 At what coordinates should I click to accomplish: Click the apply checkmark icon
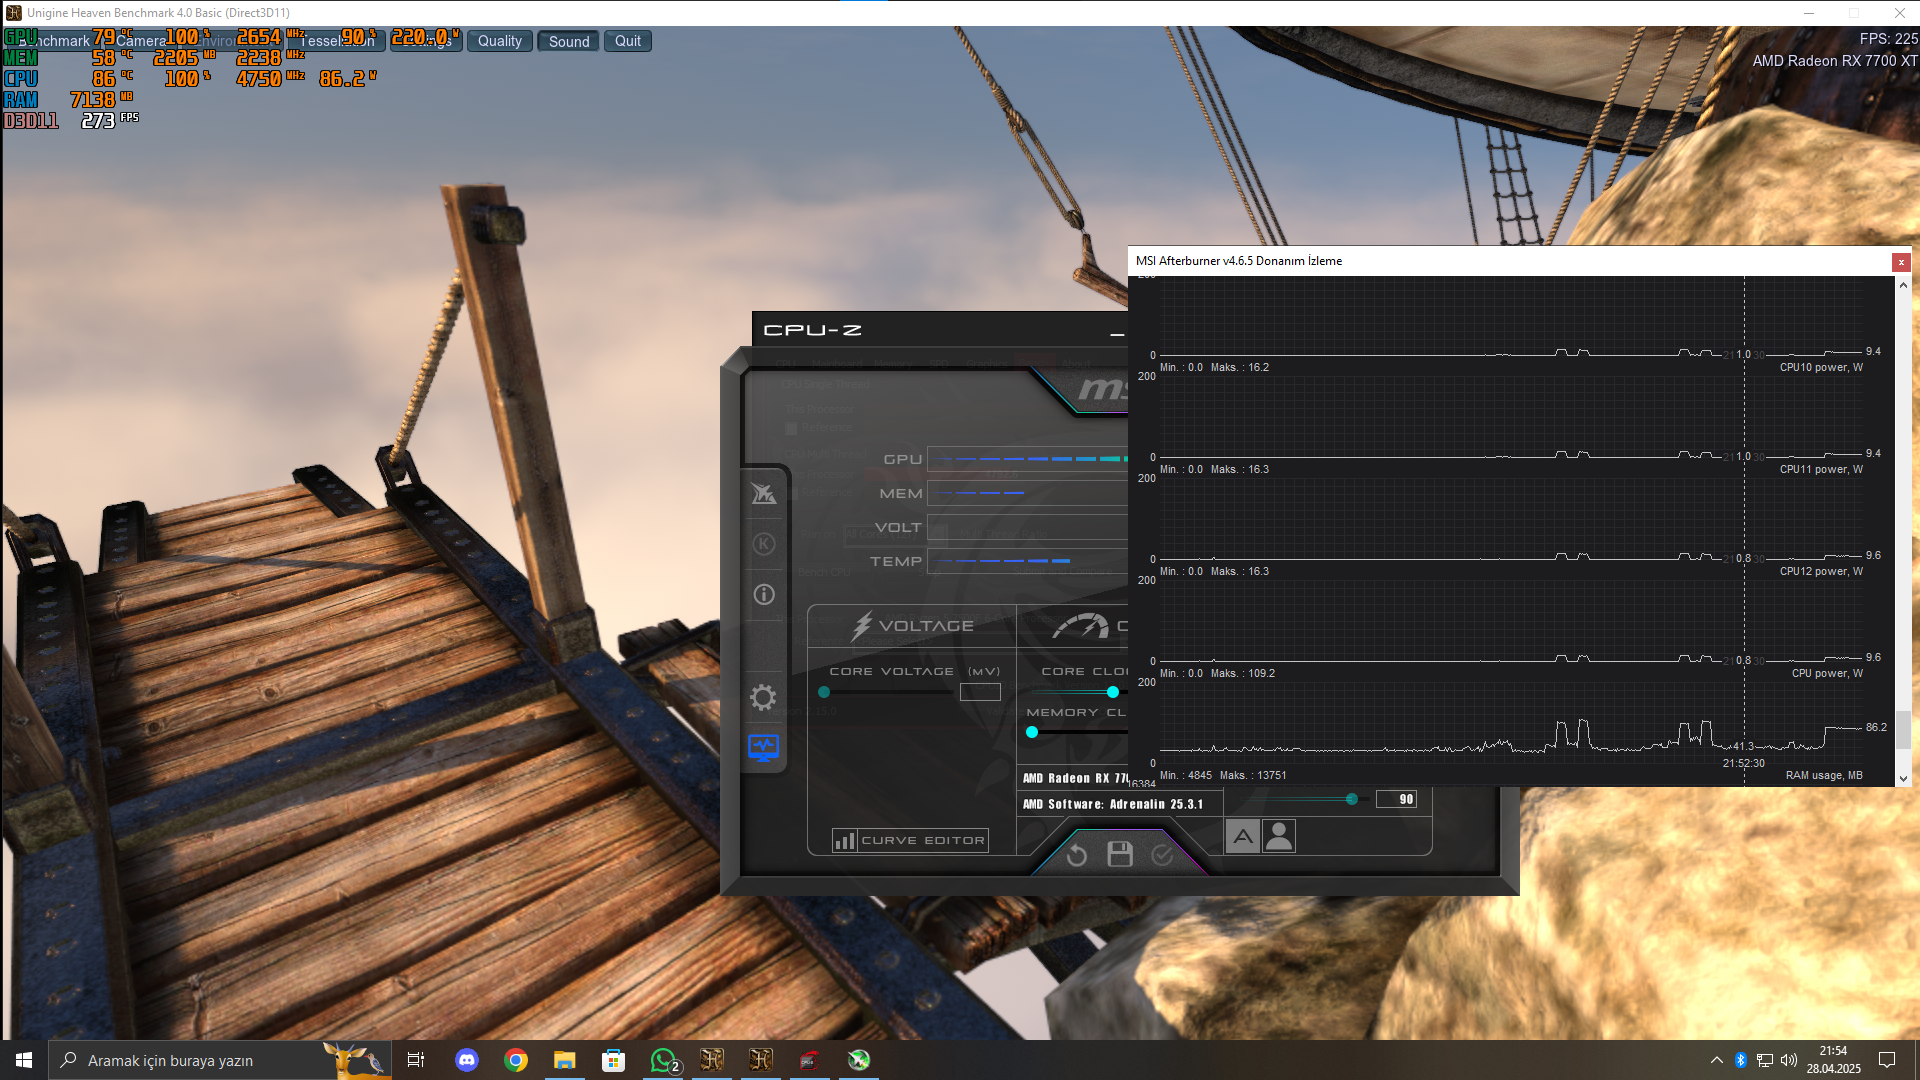[1162, 855]
